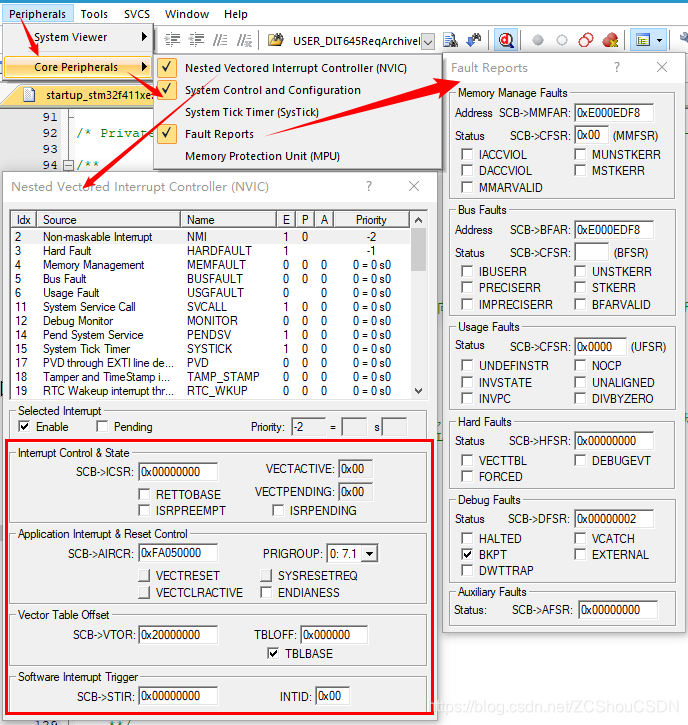Click the startup_stm32f411xe file tab icon
The width and height of the screenshot is (688, 725).
30,95
